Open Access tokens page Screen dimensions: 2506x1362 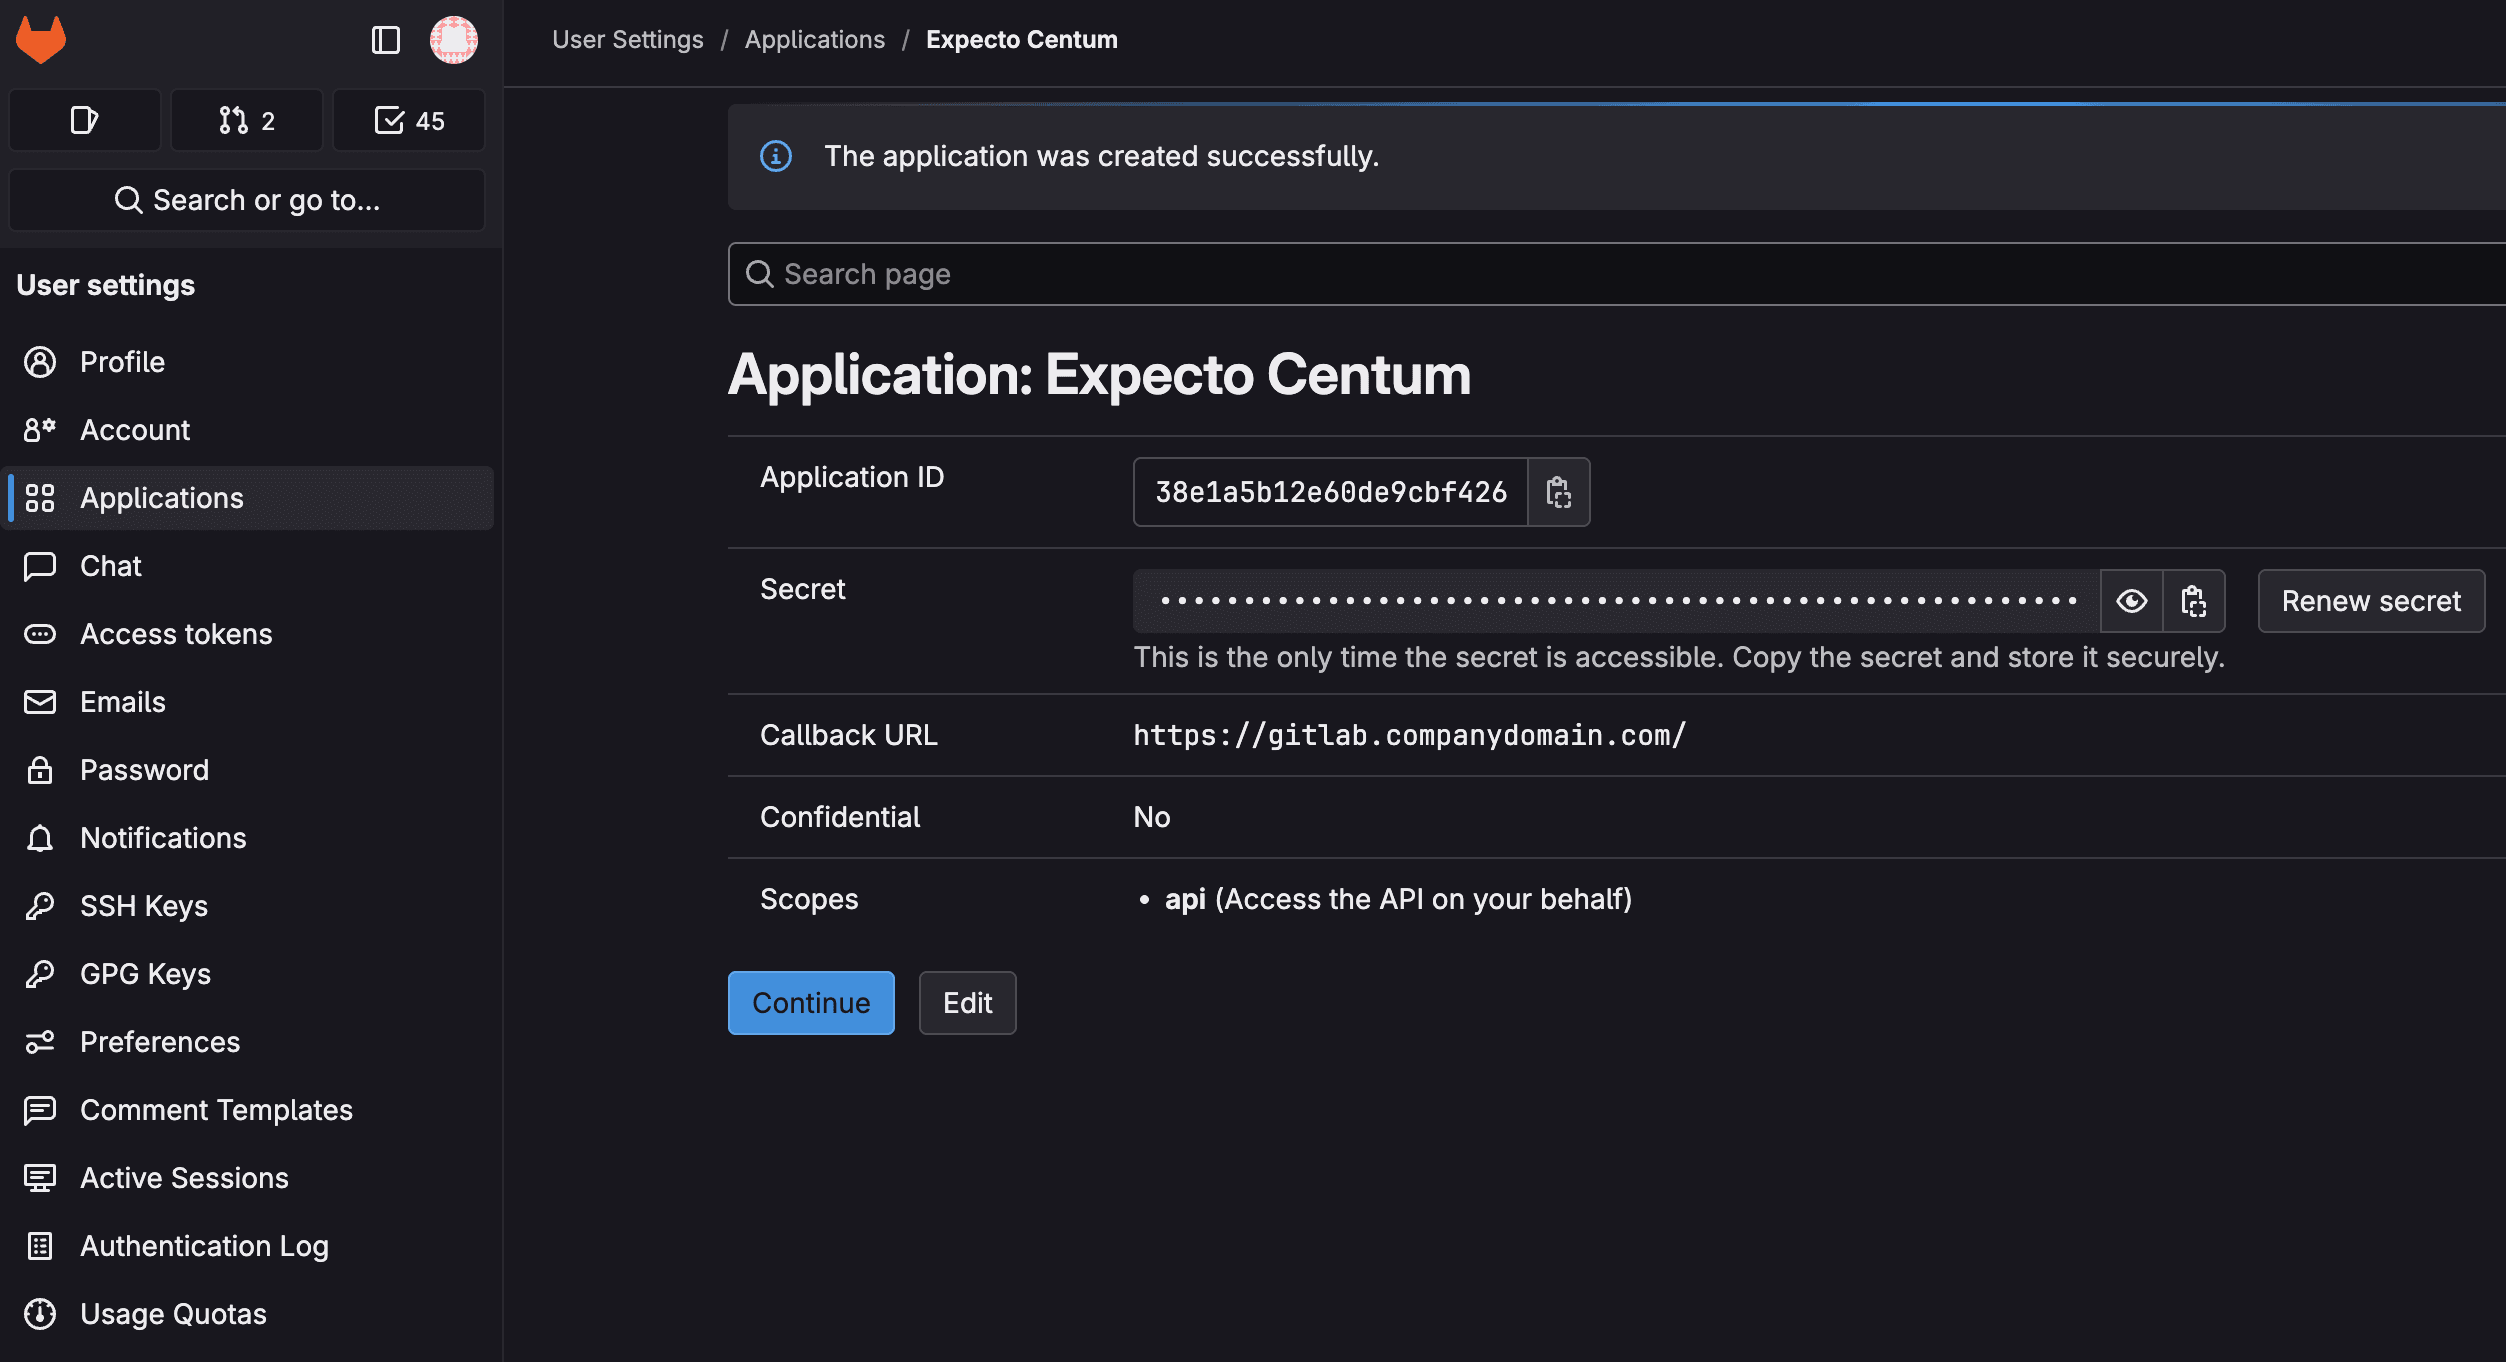[x=247, y=634]
